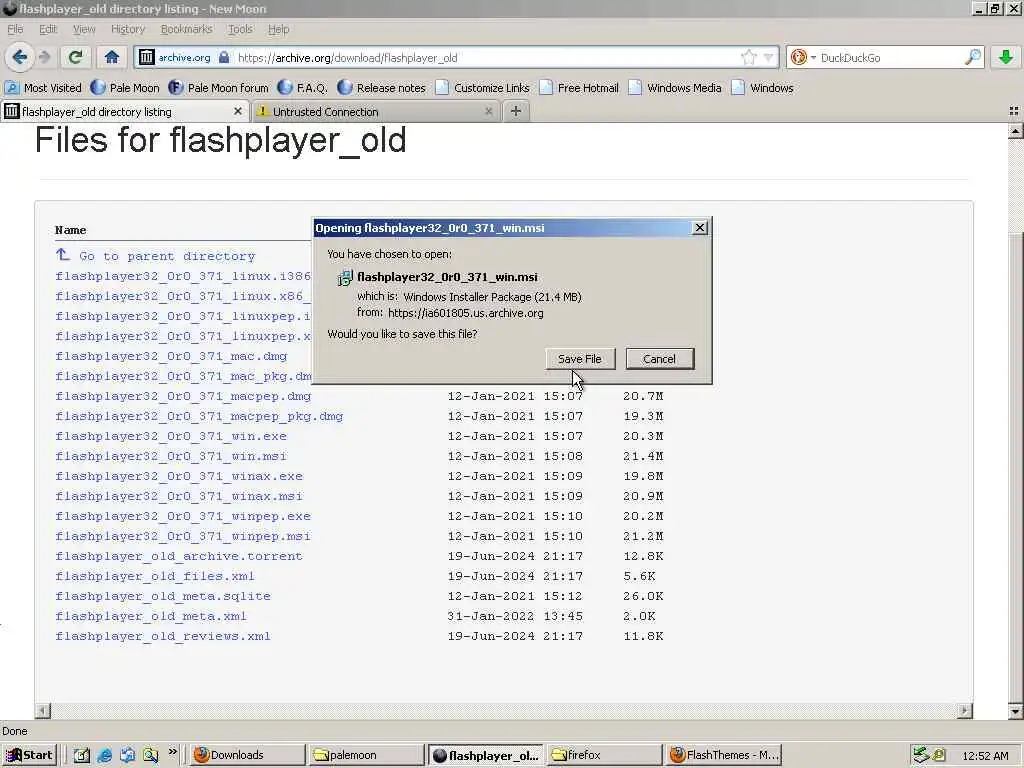
Task: Open the Most Visited bookmark folder
Action: point(43,88)
